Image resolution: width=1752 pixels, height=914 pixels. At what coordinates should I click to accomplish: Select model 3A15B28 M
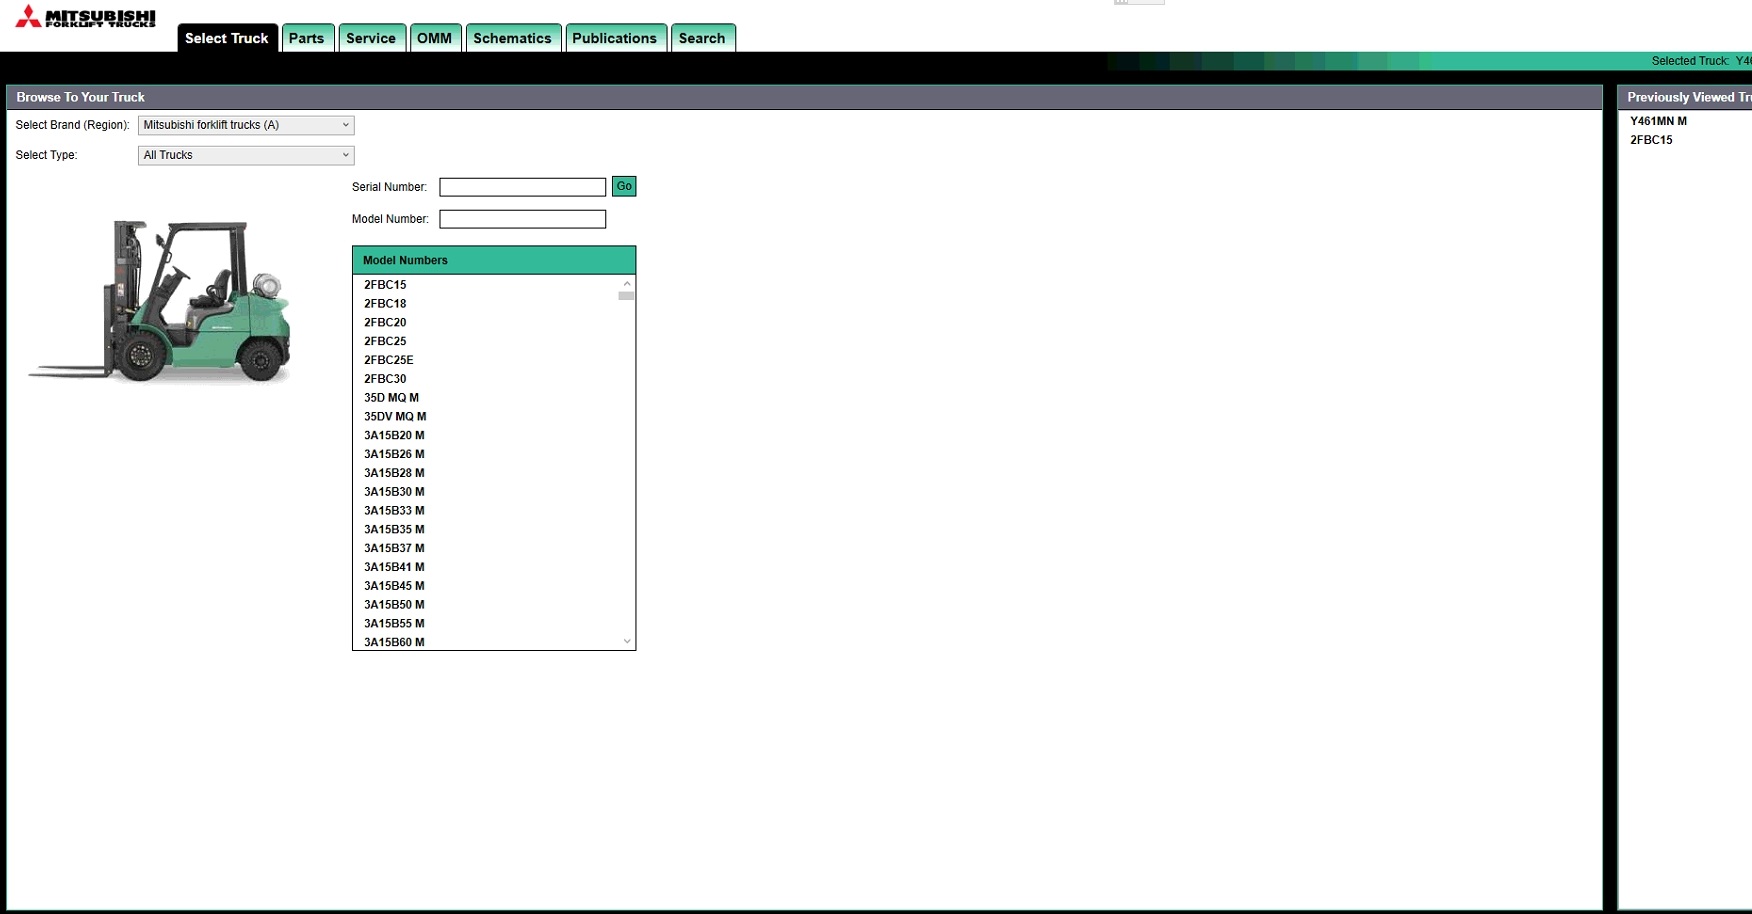point(394,473)
